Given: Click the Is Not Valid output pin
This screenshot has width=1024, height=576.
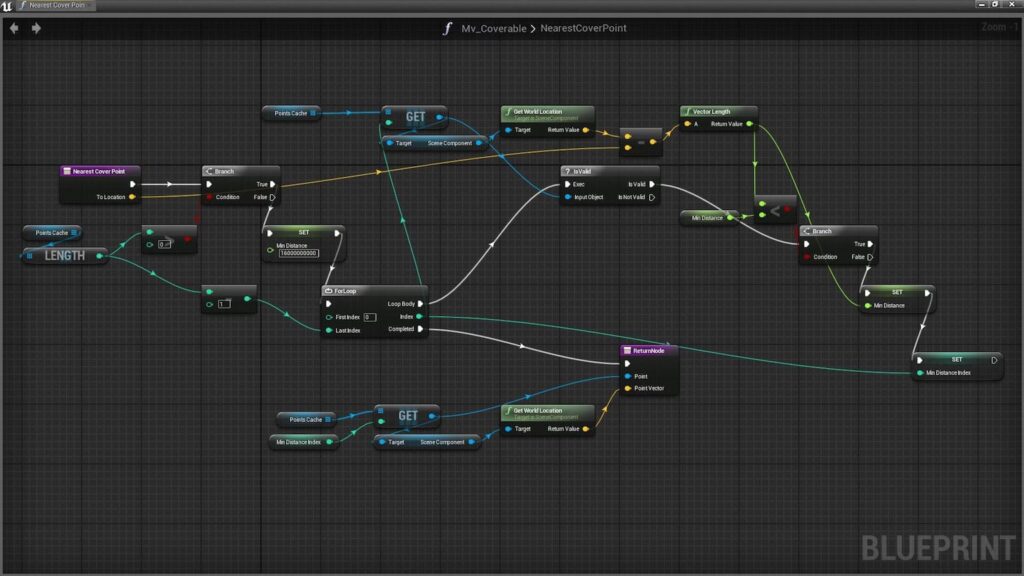Looking at the screenshot, I should point(652,197).
